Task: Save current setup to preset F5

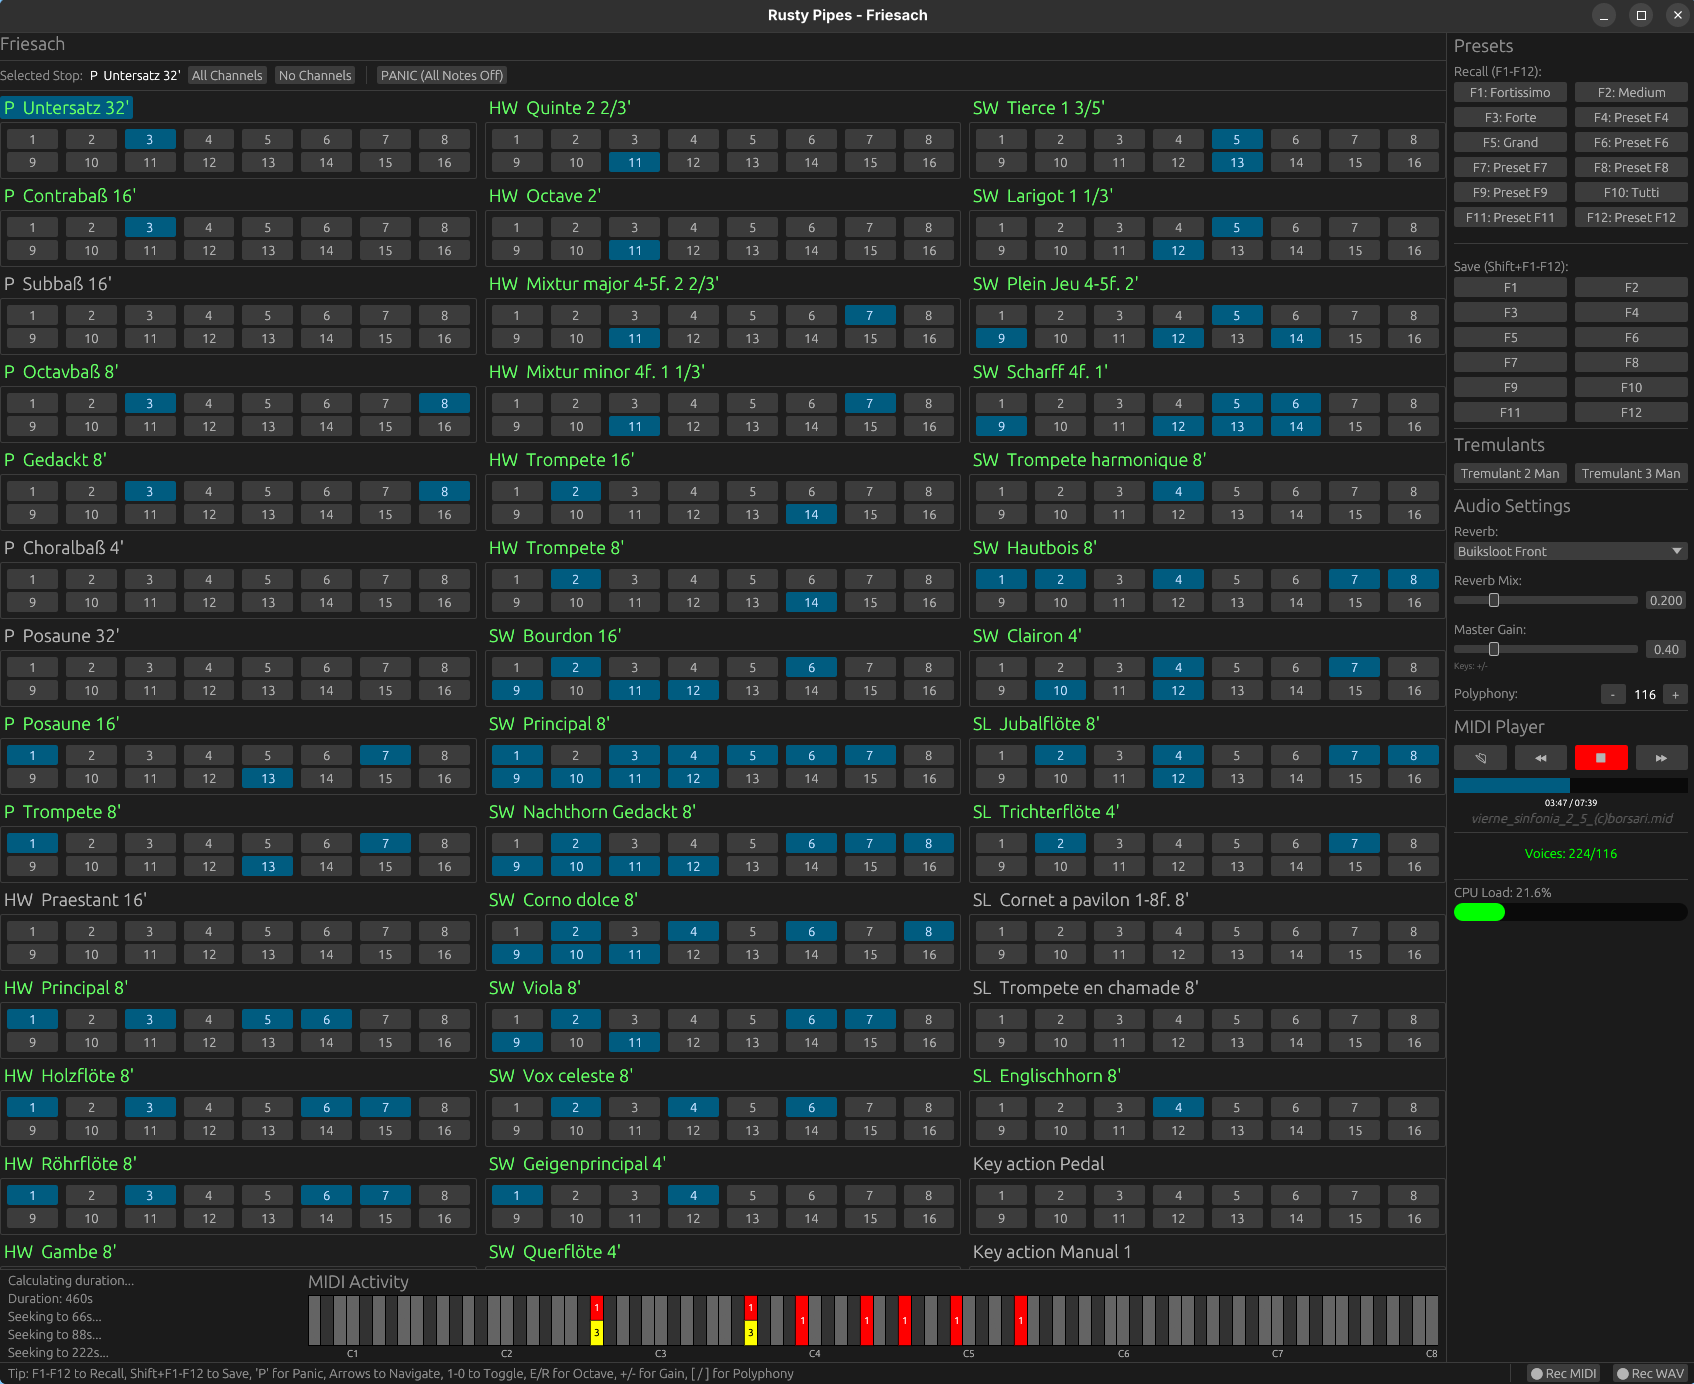Action: point(1510,338)
